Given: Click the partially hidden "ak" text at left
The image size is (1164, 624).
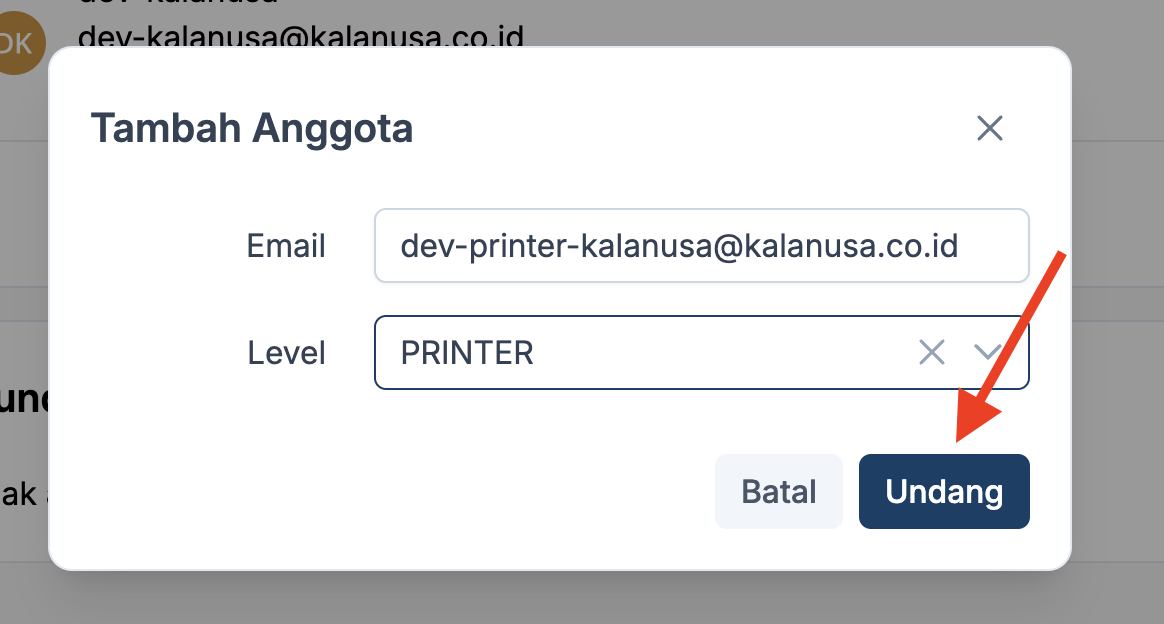Looking at the screenshot, I should pos(20,493).
